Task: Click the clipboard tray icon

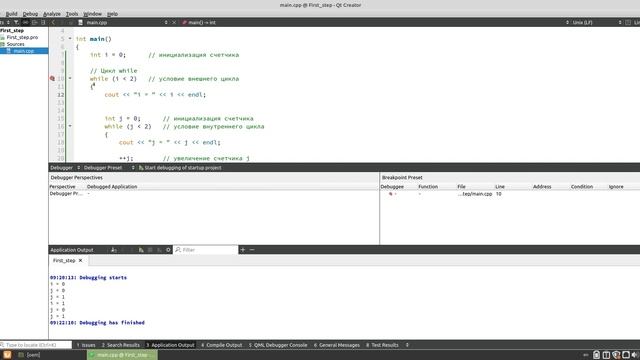Action: [x=596, y=355]
